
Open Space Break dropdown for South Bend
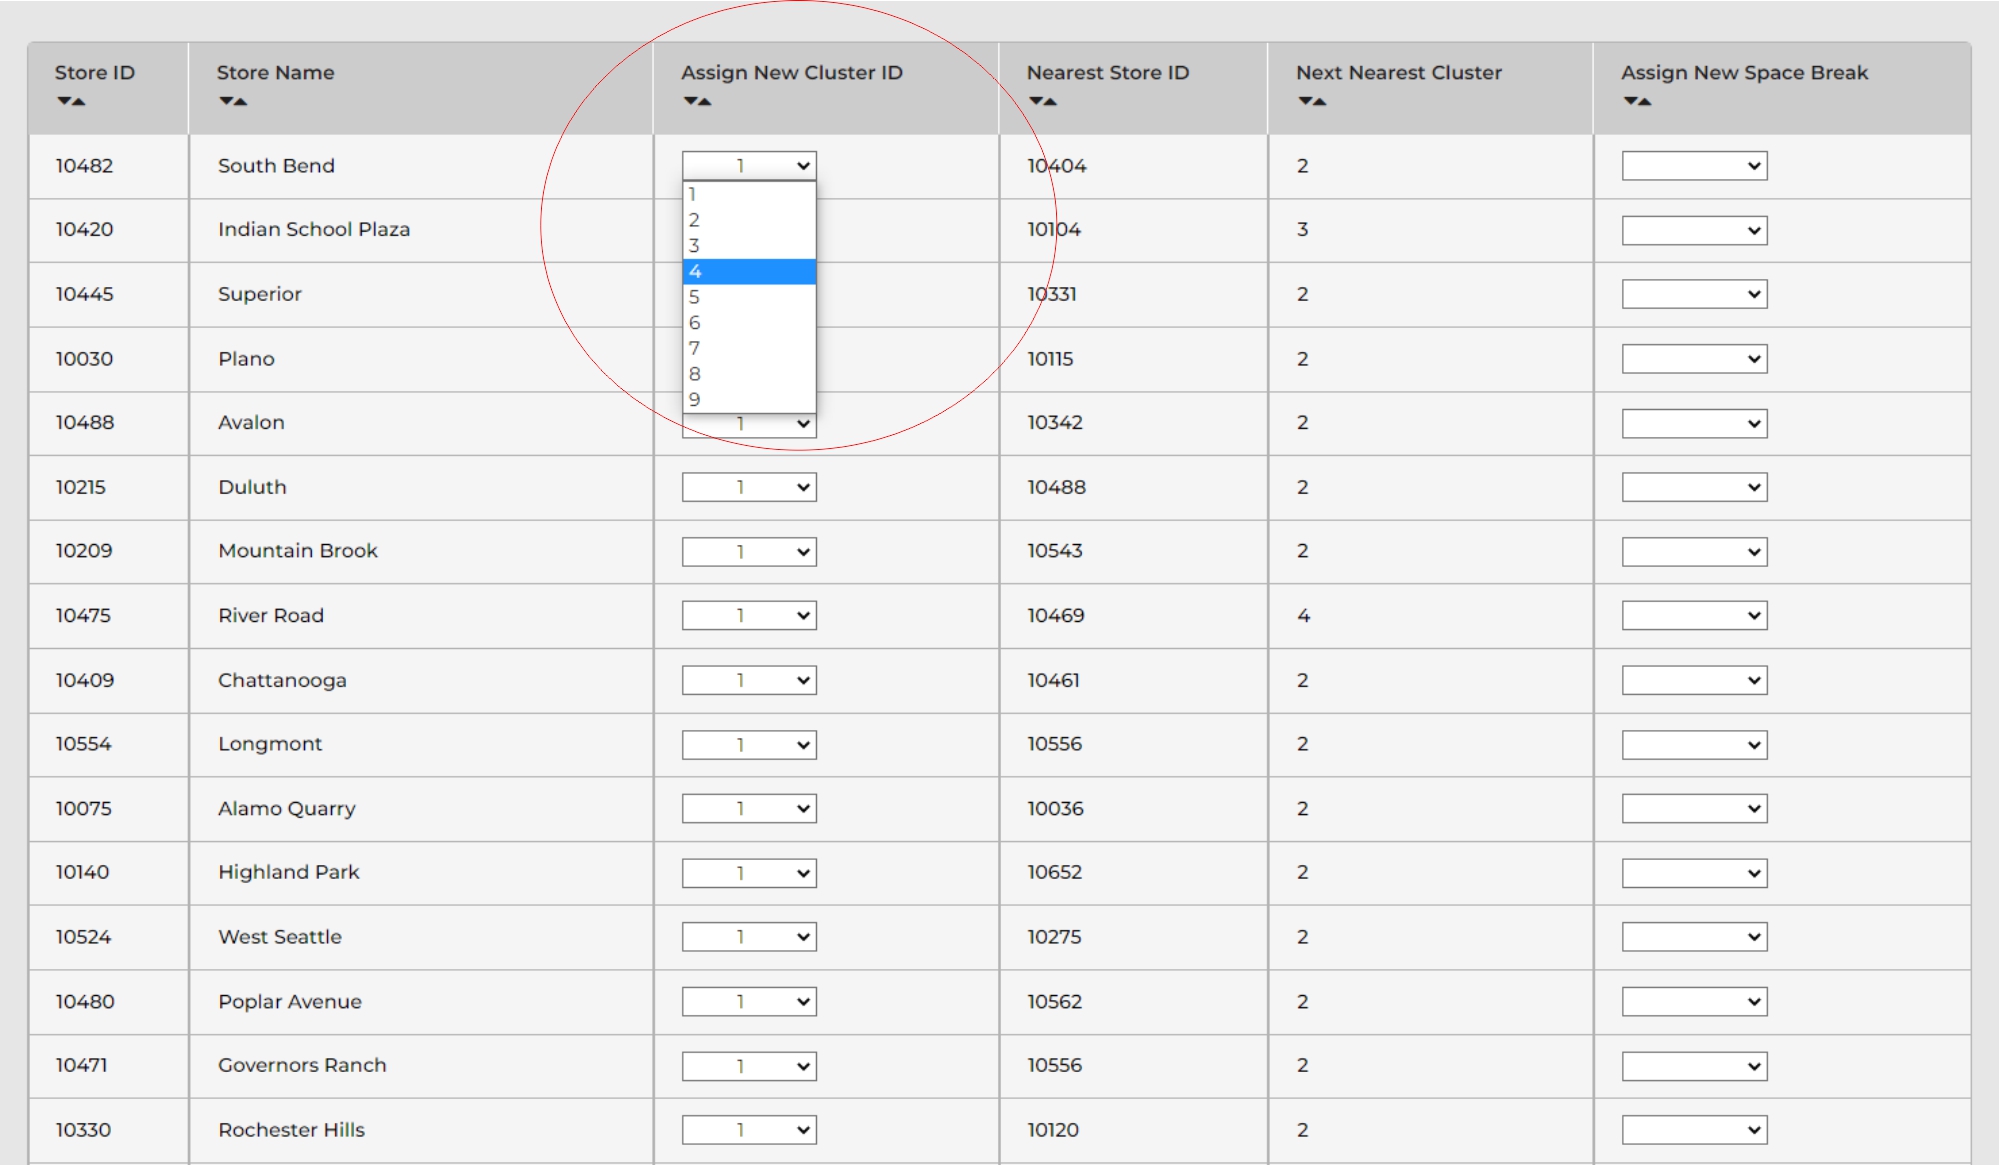tap(1694, 166)
